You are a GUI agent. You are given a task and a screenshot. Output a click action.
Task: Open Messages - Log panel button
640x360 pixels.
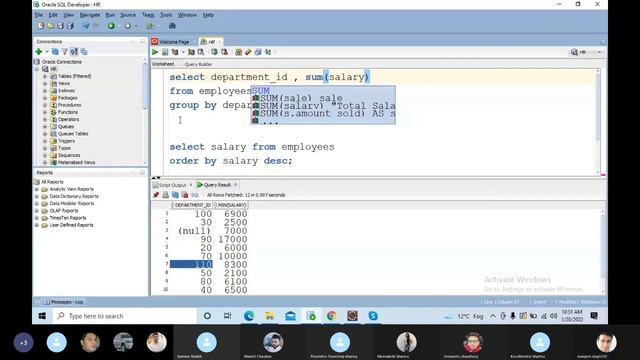(63, 302)
